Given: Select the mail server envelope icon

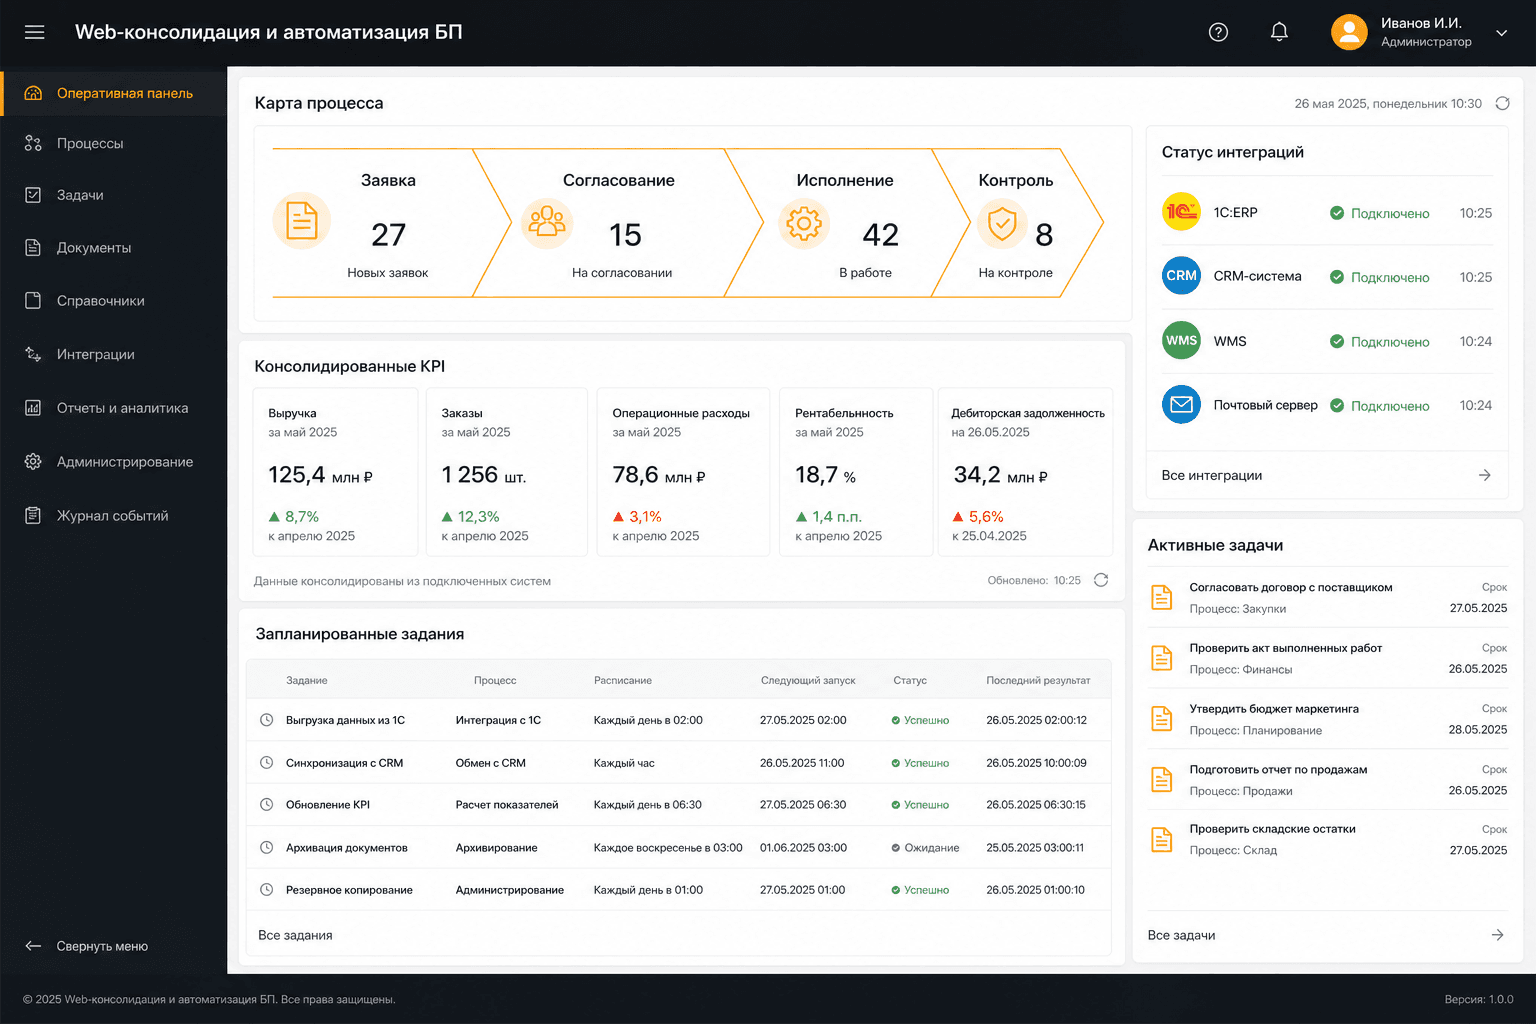Looking at the screenshot, I should [x=1181, y=405].
